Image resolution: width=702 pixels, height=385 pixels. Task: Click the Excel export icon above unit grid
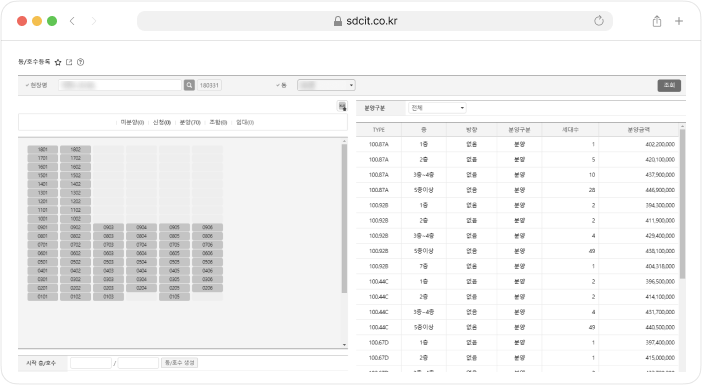[342, 106]
